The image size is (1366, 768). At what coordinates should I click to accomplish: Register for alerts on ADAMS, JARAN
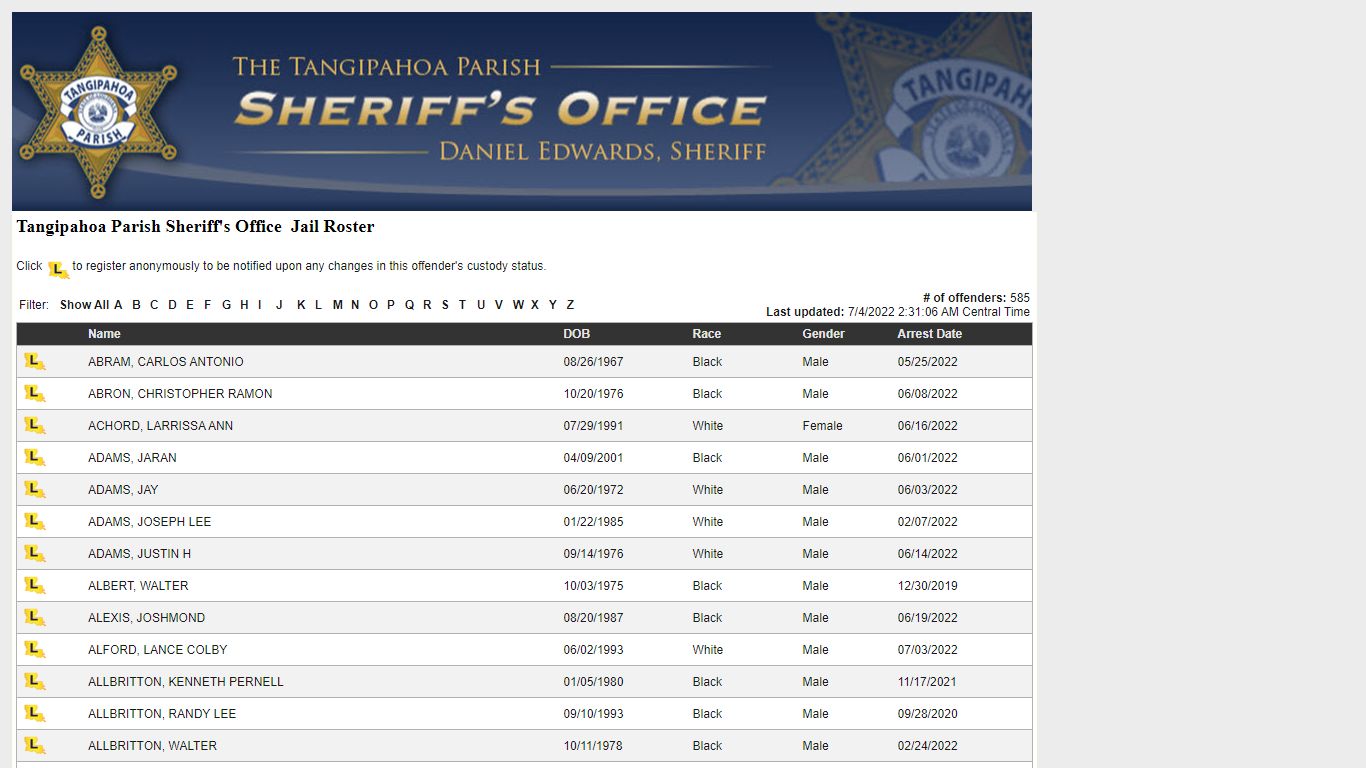point(35,458)
